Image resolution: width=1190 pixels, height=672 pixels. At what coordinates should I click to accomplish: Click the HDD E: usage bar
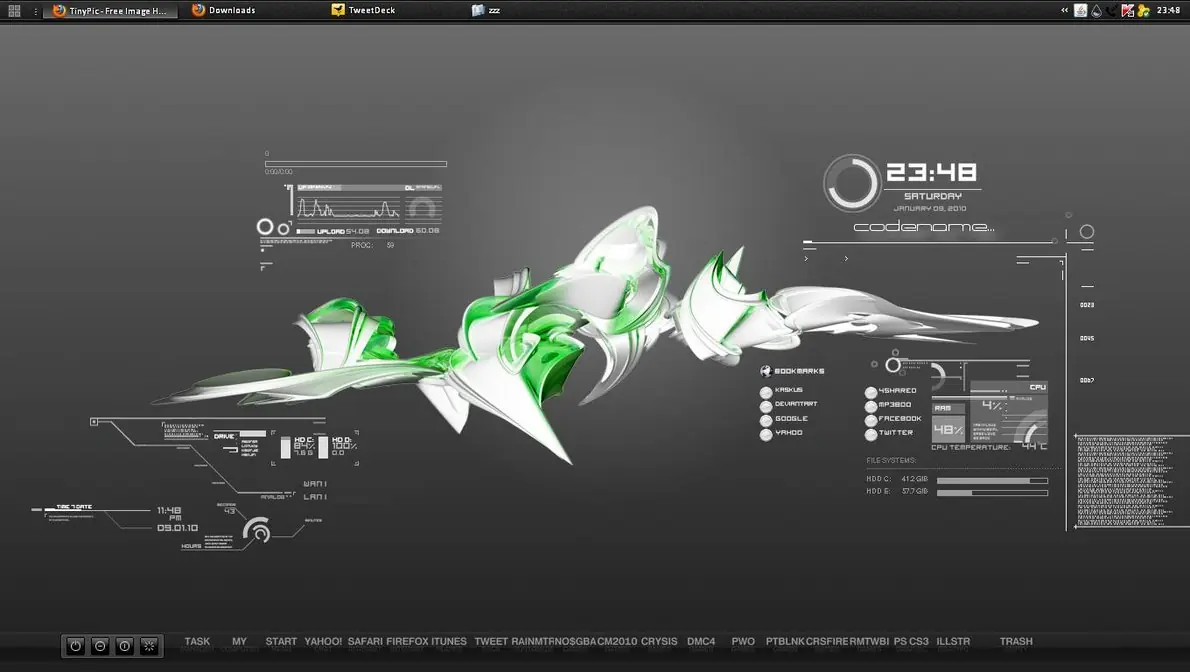992,493
